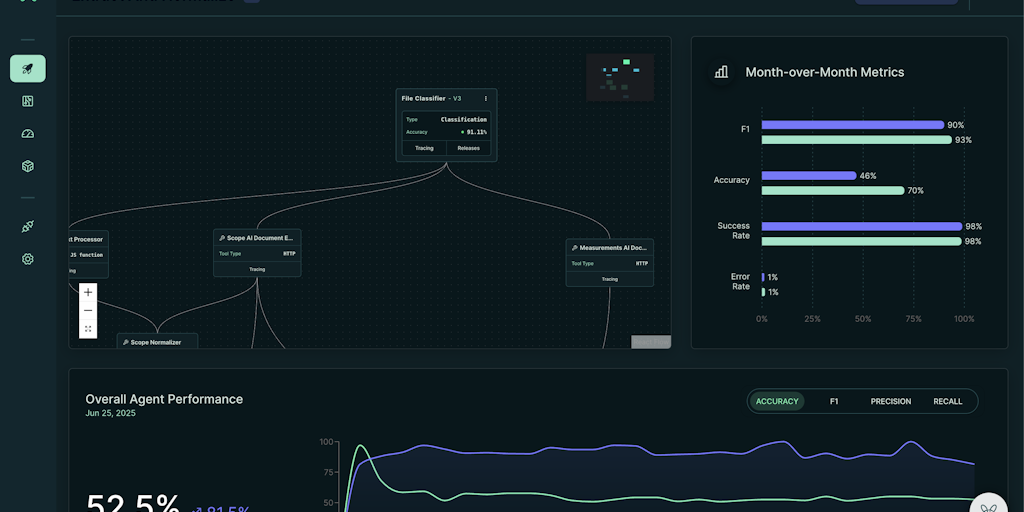Click Tracing on Scope AI Document node
This screenshot has width=1024, height=512.
coord(257,269)
